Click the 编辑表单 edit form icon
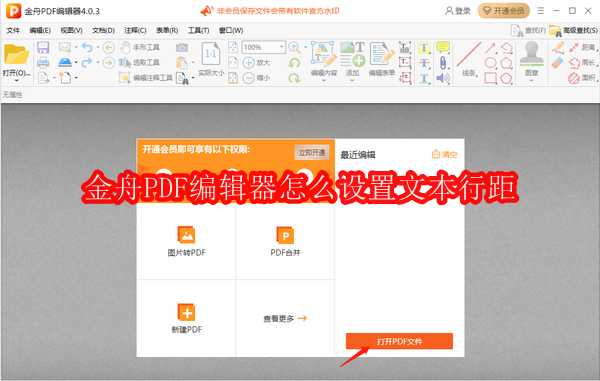The width and height of the screenshot is (600, 381). coord(382,59)
